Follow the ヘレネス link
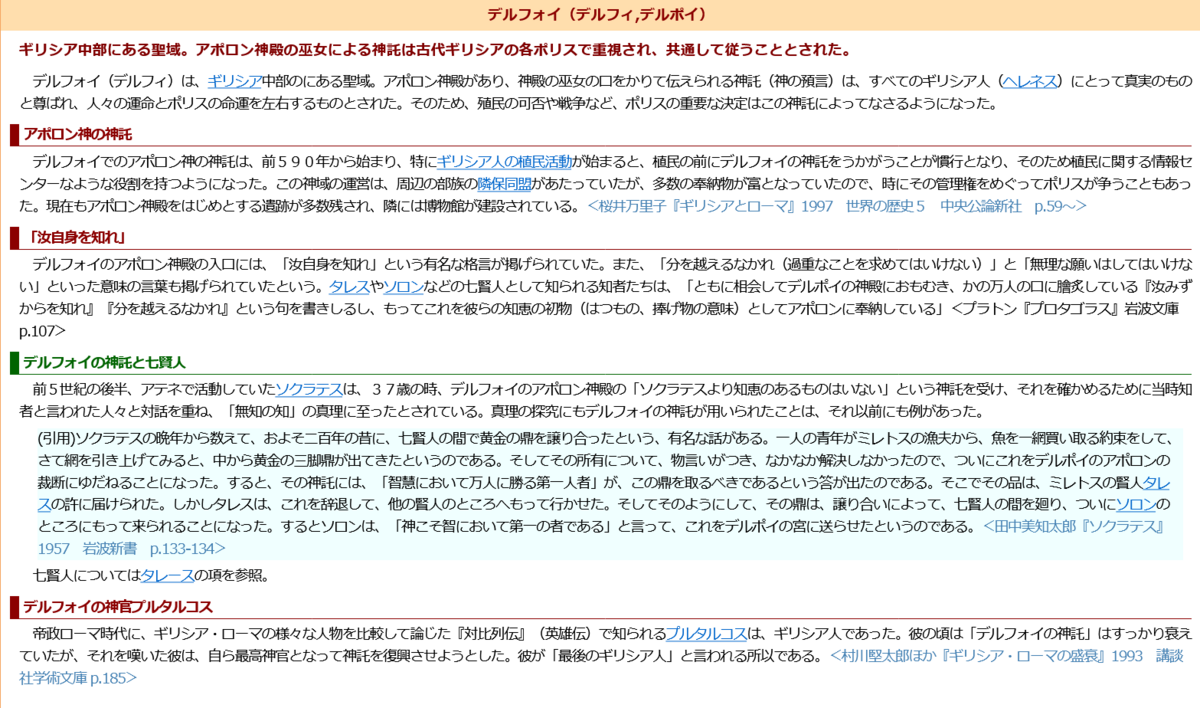This screenshot has width=1200, height=708. (x=1029, y=81)
